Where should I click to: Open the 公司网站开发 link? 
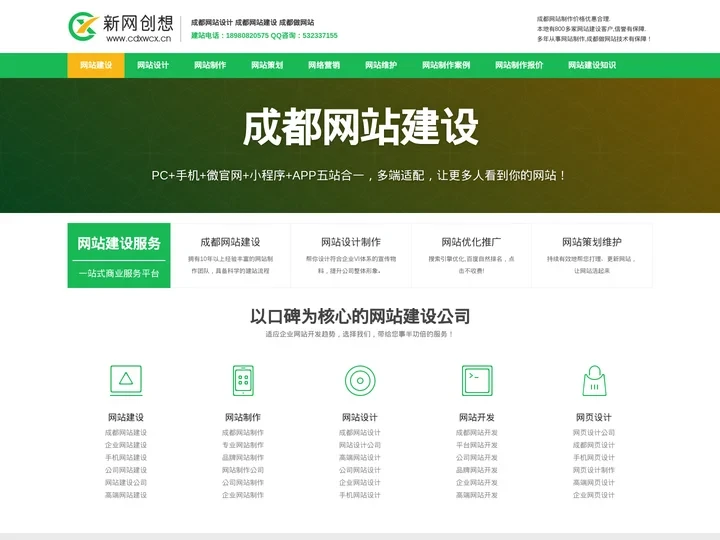(477, 457)
